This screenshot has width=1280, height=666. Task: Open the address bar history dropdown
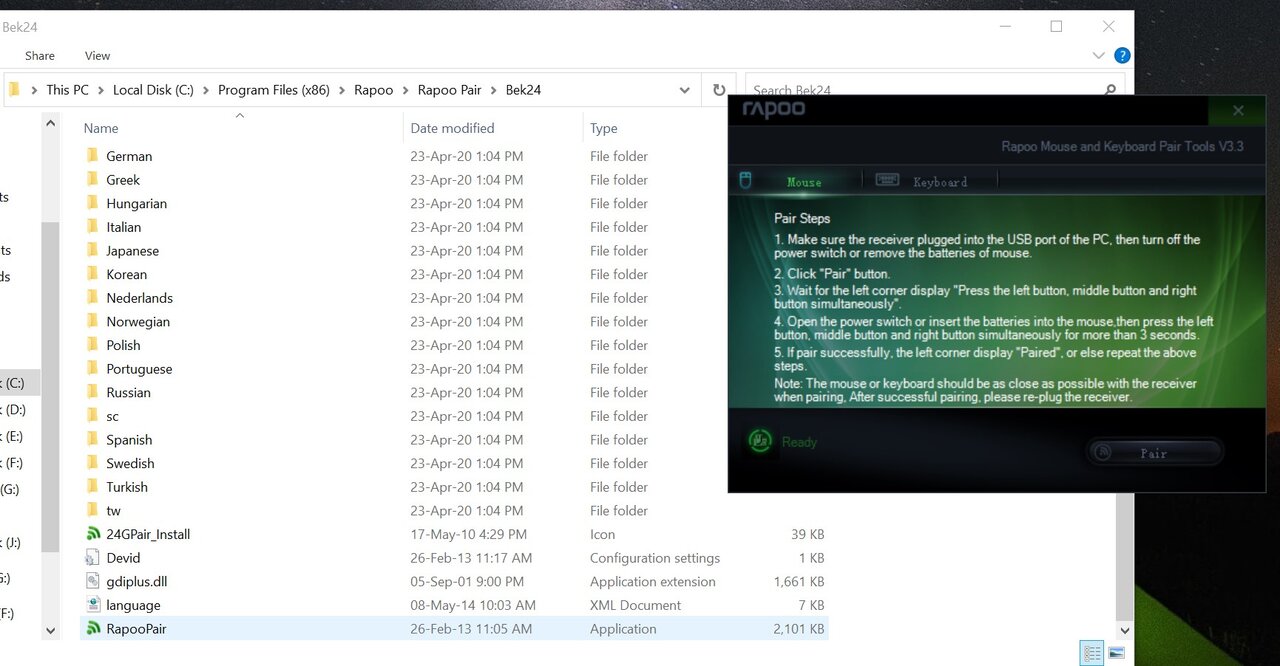click(x=684, y=90)
